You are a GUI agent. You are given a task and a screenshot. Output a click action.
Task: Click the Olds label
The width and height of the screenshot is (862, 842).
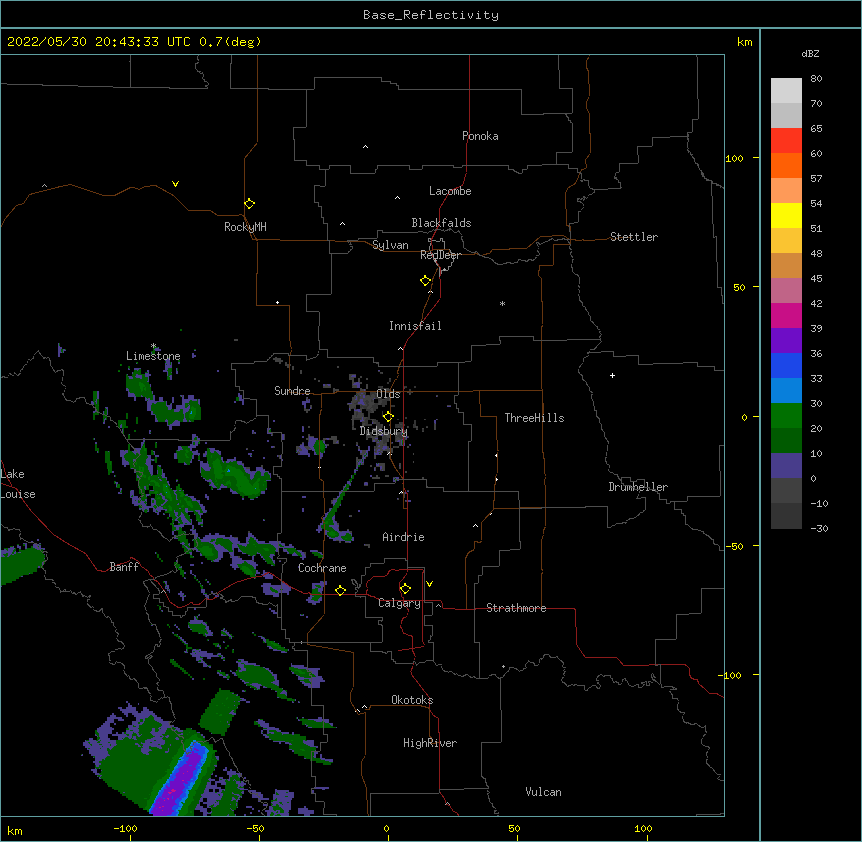click(388, 394)
